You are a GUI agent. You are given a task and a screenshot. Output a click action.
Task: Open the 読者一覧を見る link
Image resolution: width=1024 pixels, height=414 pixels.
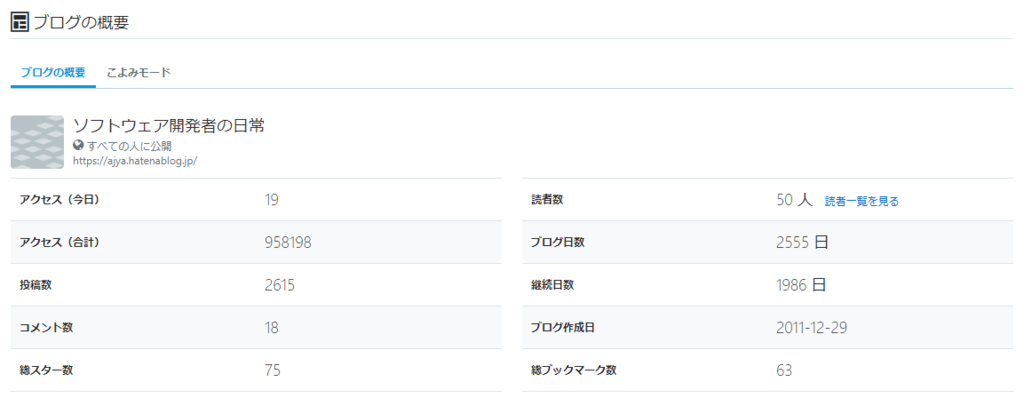coord(862,201)
